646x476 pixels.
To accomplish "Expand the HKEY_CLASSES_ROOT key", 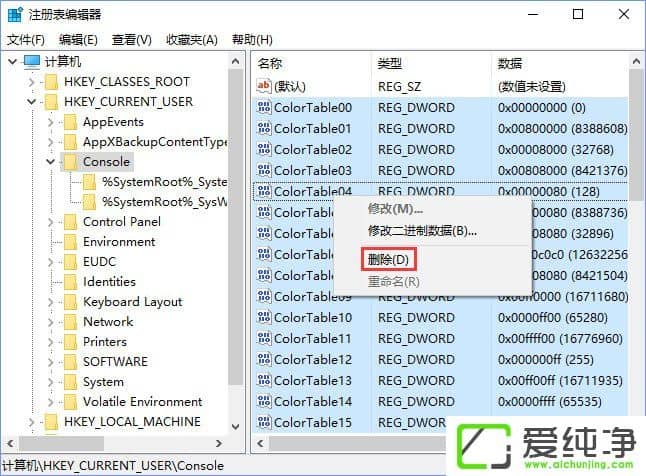I will click(32, 82).
